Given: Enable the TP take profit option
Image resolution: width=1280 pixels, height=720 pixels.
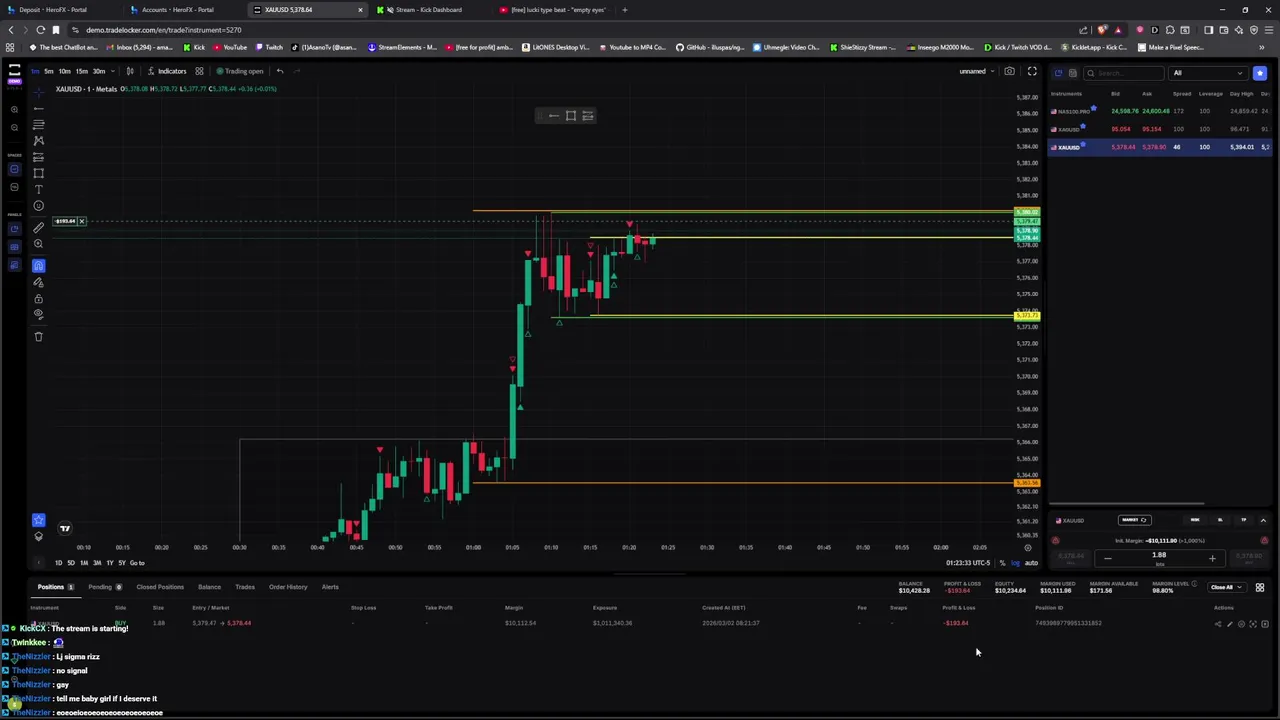Looking at the screenshot, I should point(1244,520).
